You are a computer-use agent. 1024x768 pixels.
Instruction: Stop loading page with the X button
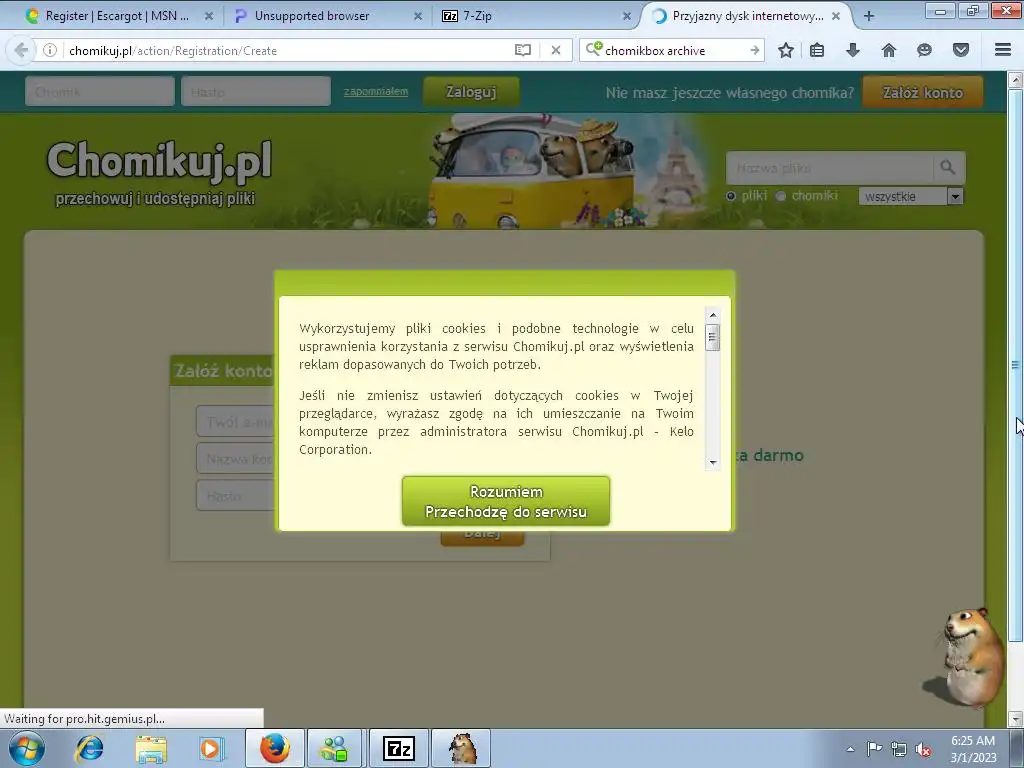point(556,50)
